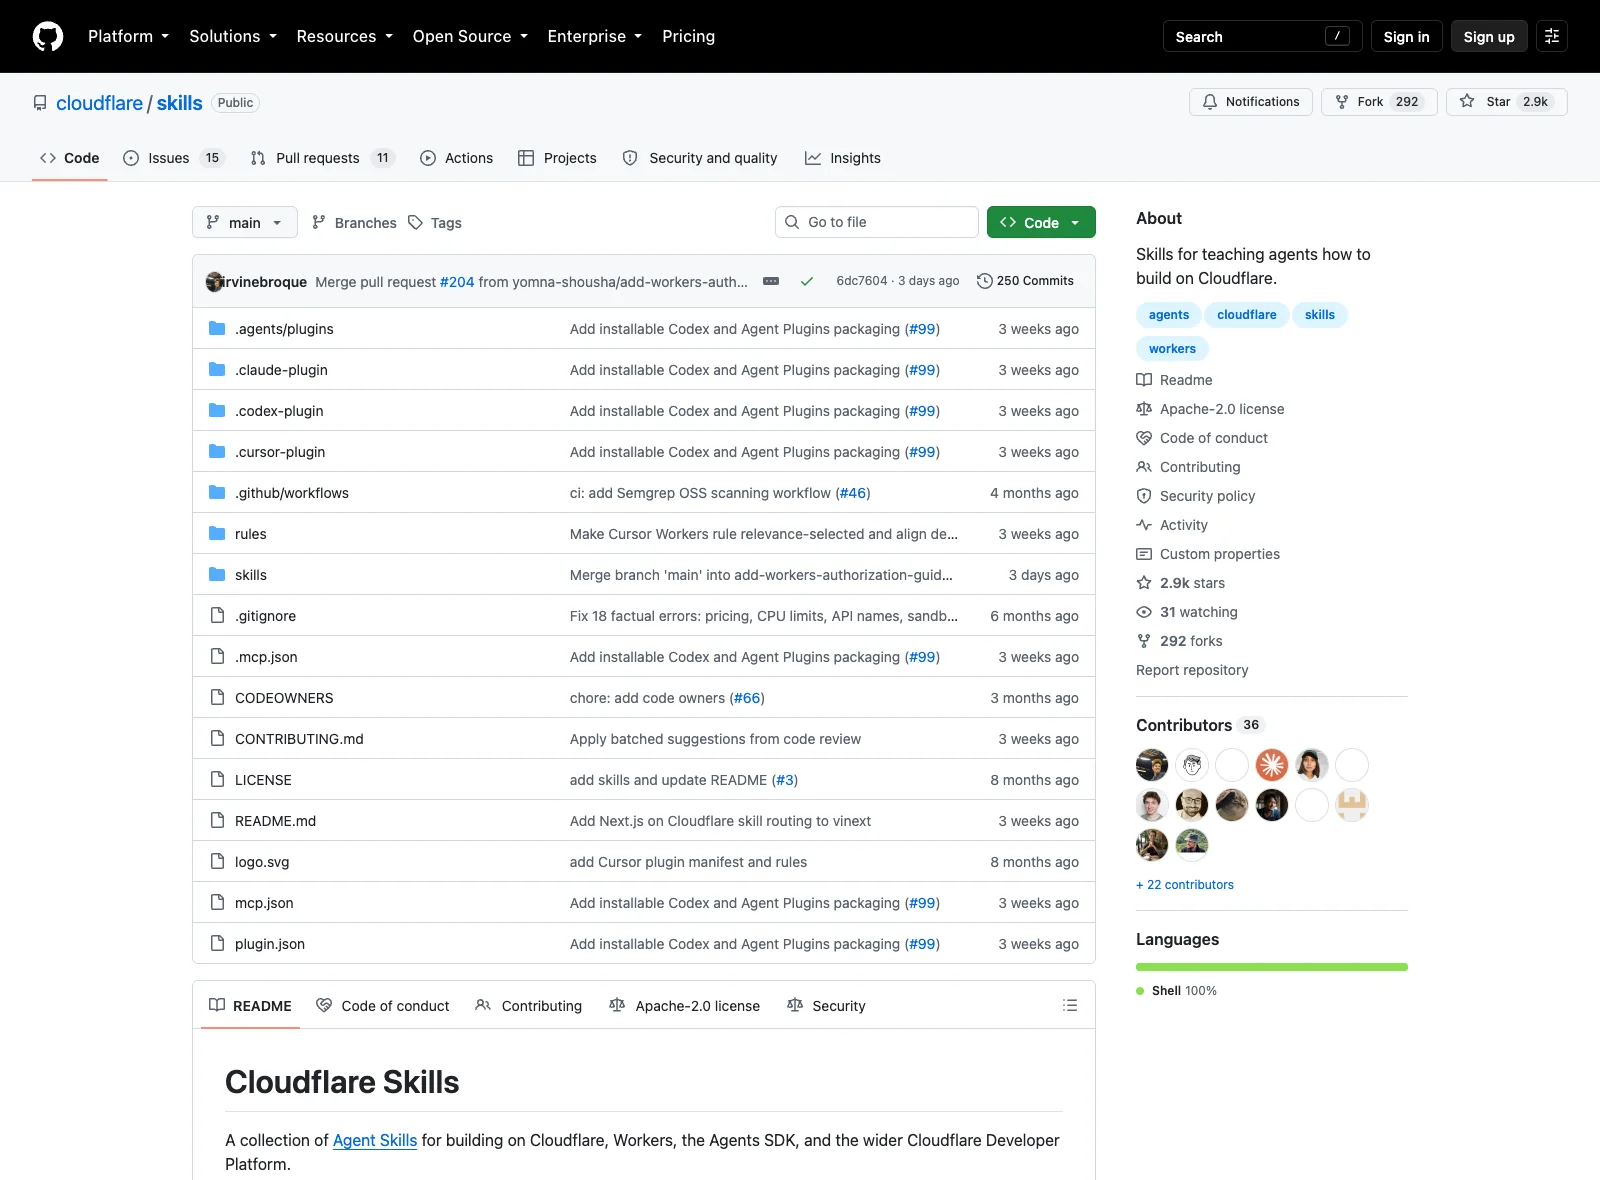The image size is (1600, 1180).
Task: Open the README outline list icon
Action: point(1070,1005)
